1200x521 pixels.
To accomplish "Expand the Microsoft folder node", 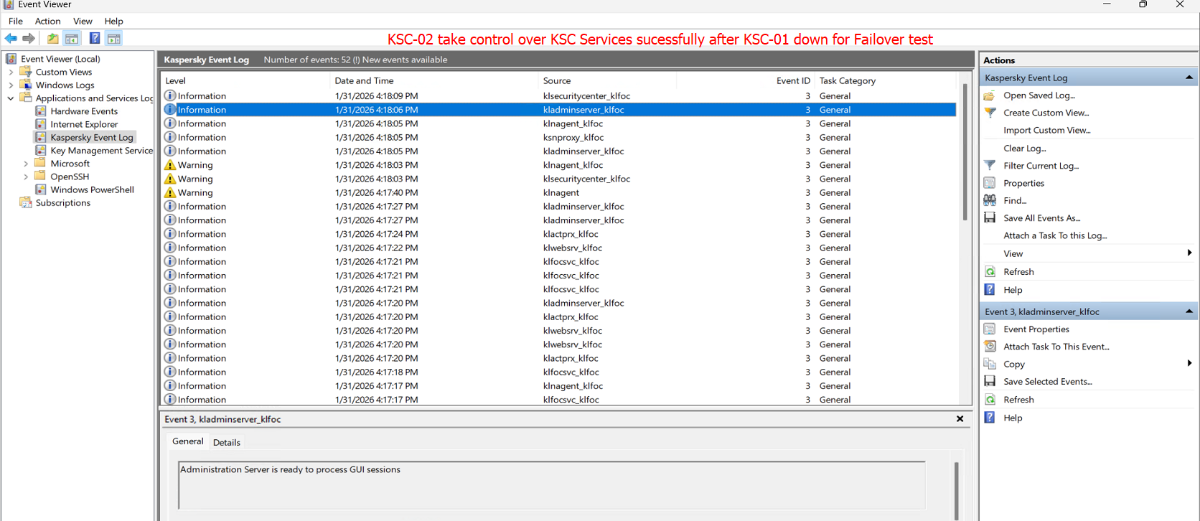I will 26,163.
